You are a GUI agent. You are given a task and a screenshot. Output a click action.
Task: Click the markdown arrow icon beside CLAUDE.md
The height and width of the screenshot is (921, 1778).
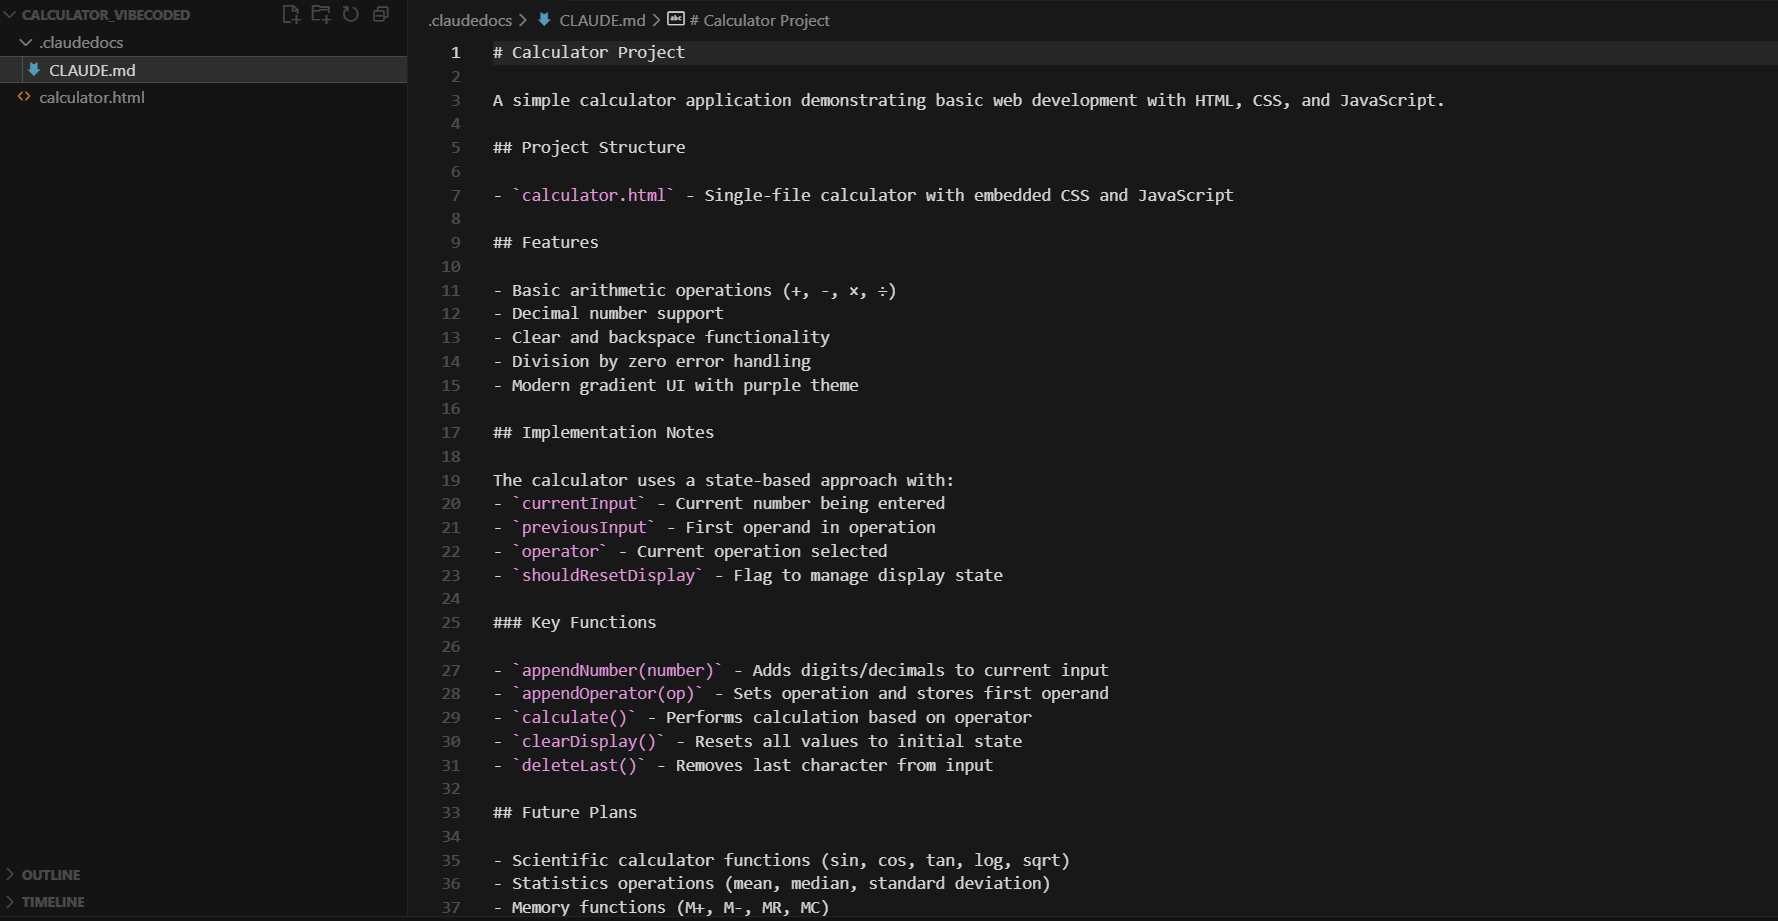(34, 70)
